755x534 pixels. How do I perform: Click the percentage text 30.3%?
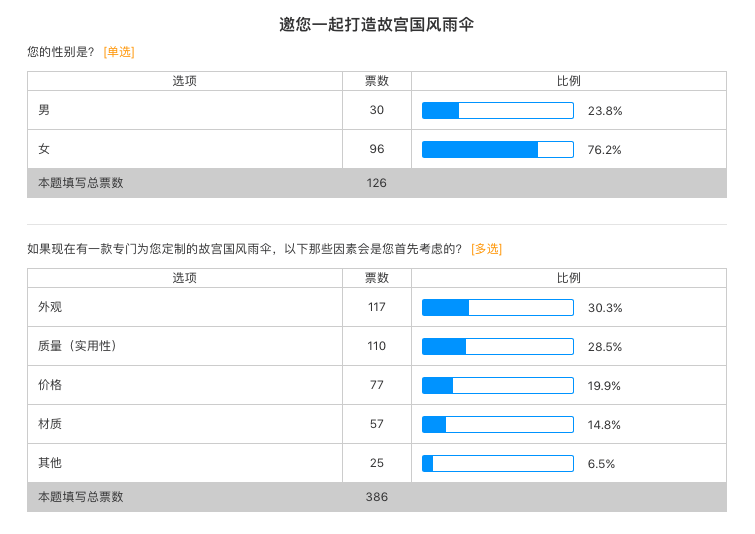[605, 308]
